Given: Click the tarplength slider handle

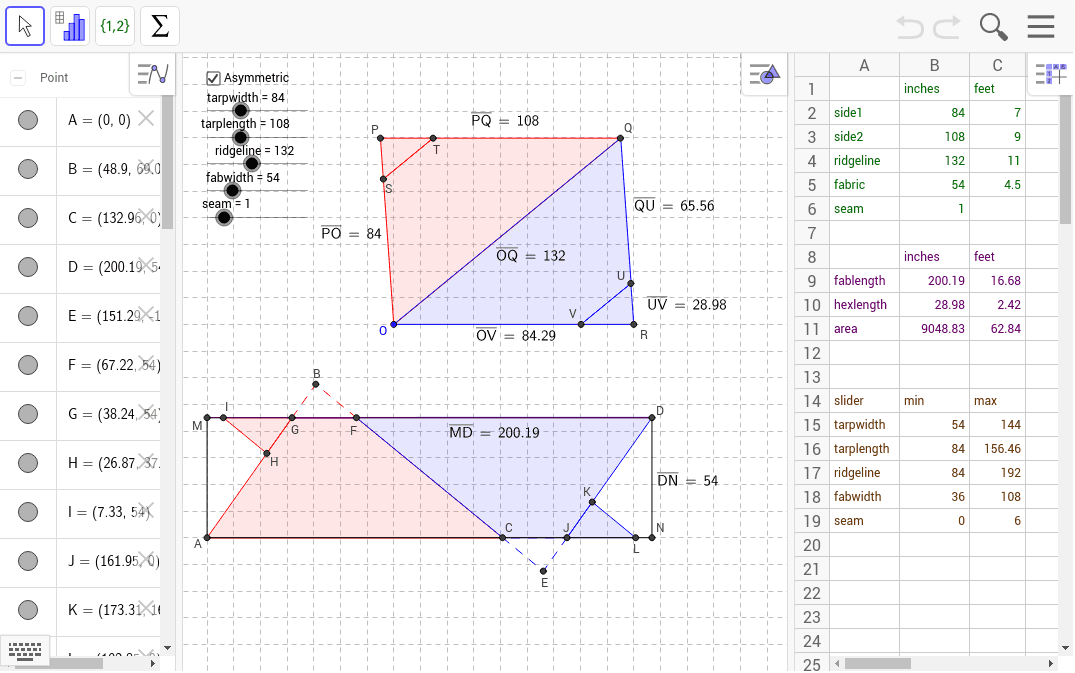Looking at the screenshot, I should (x=240, y=137).
